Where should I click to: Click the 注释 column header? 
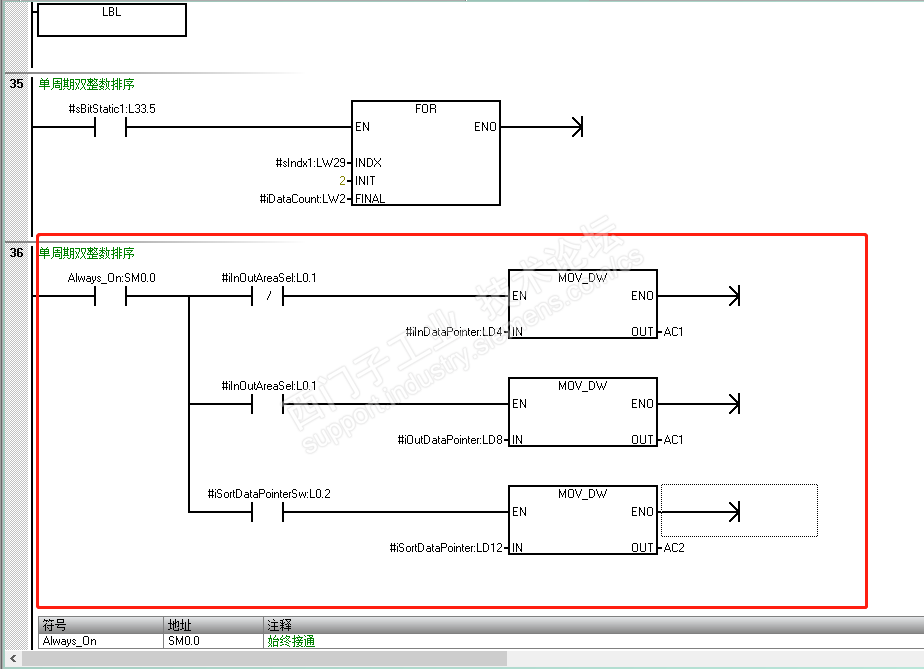593,625
